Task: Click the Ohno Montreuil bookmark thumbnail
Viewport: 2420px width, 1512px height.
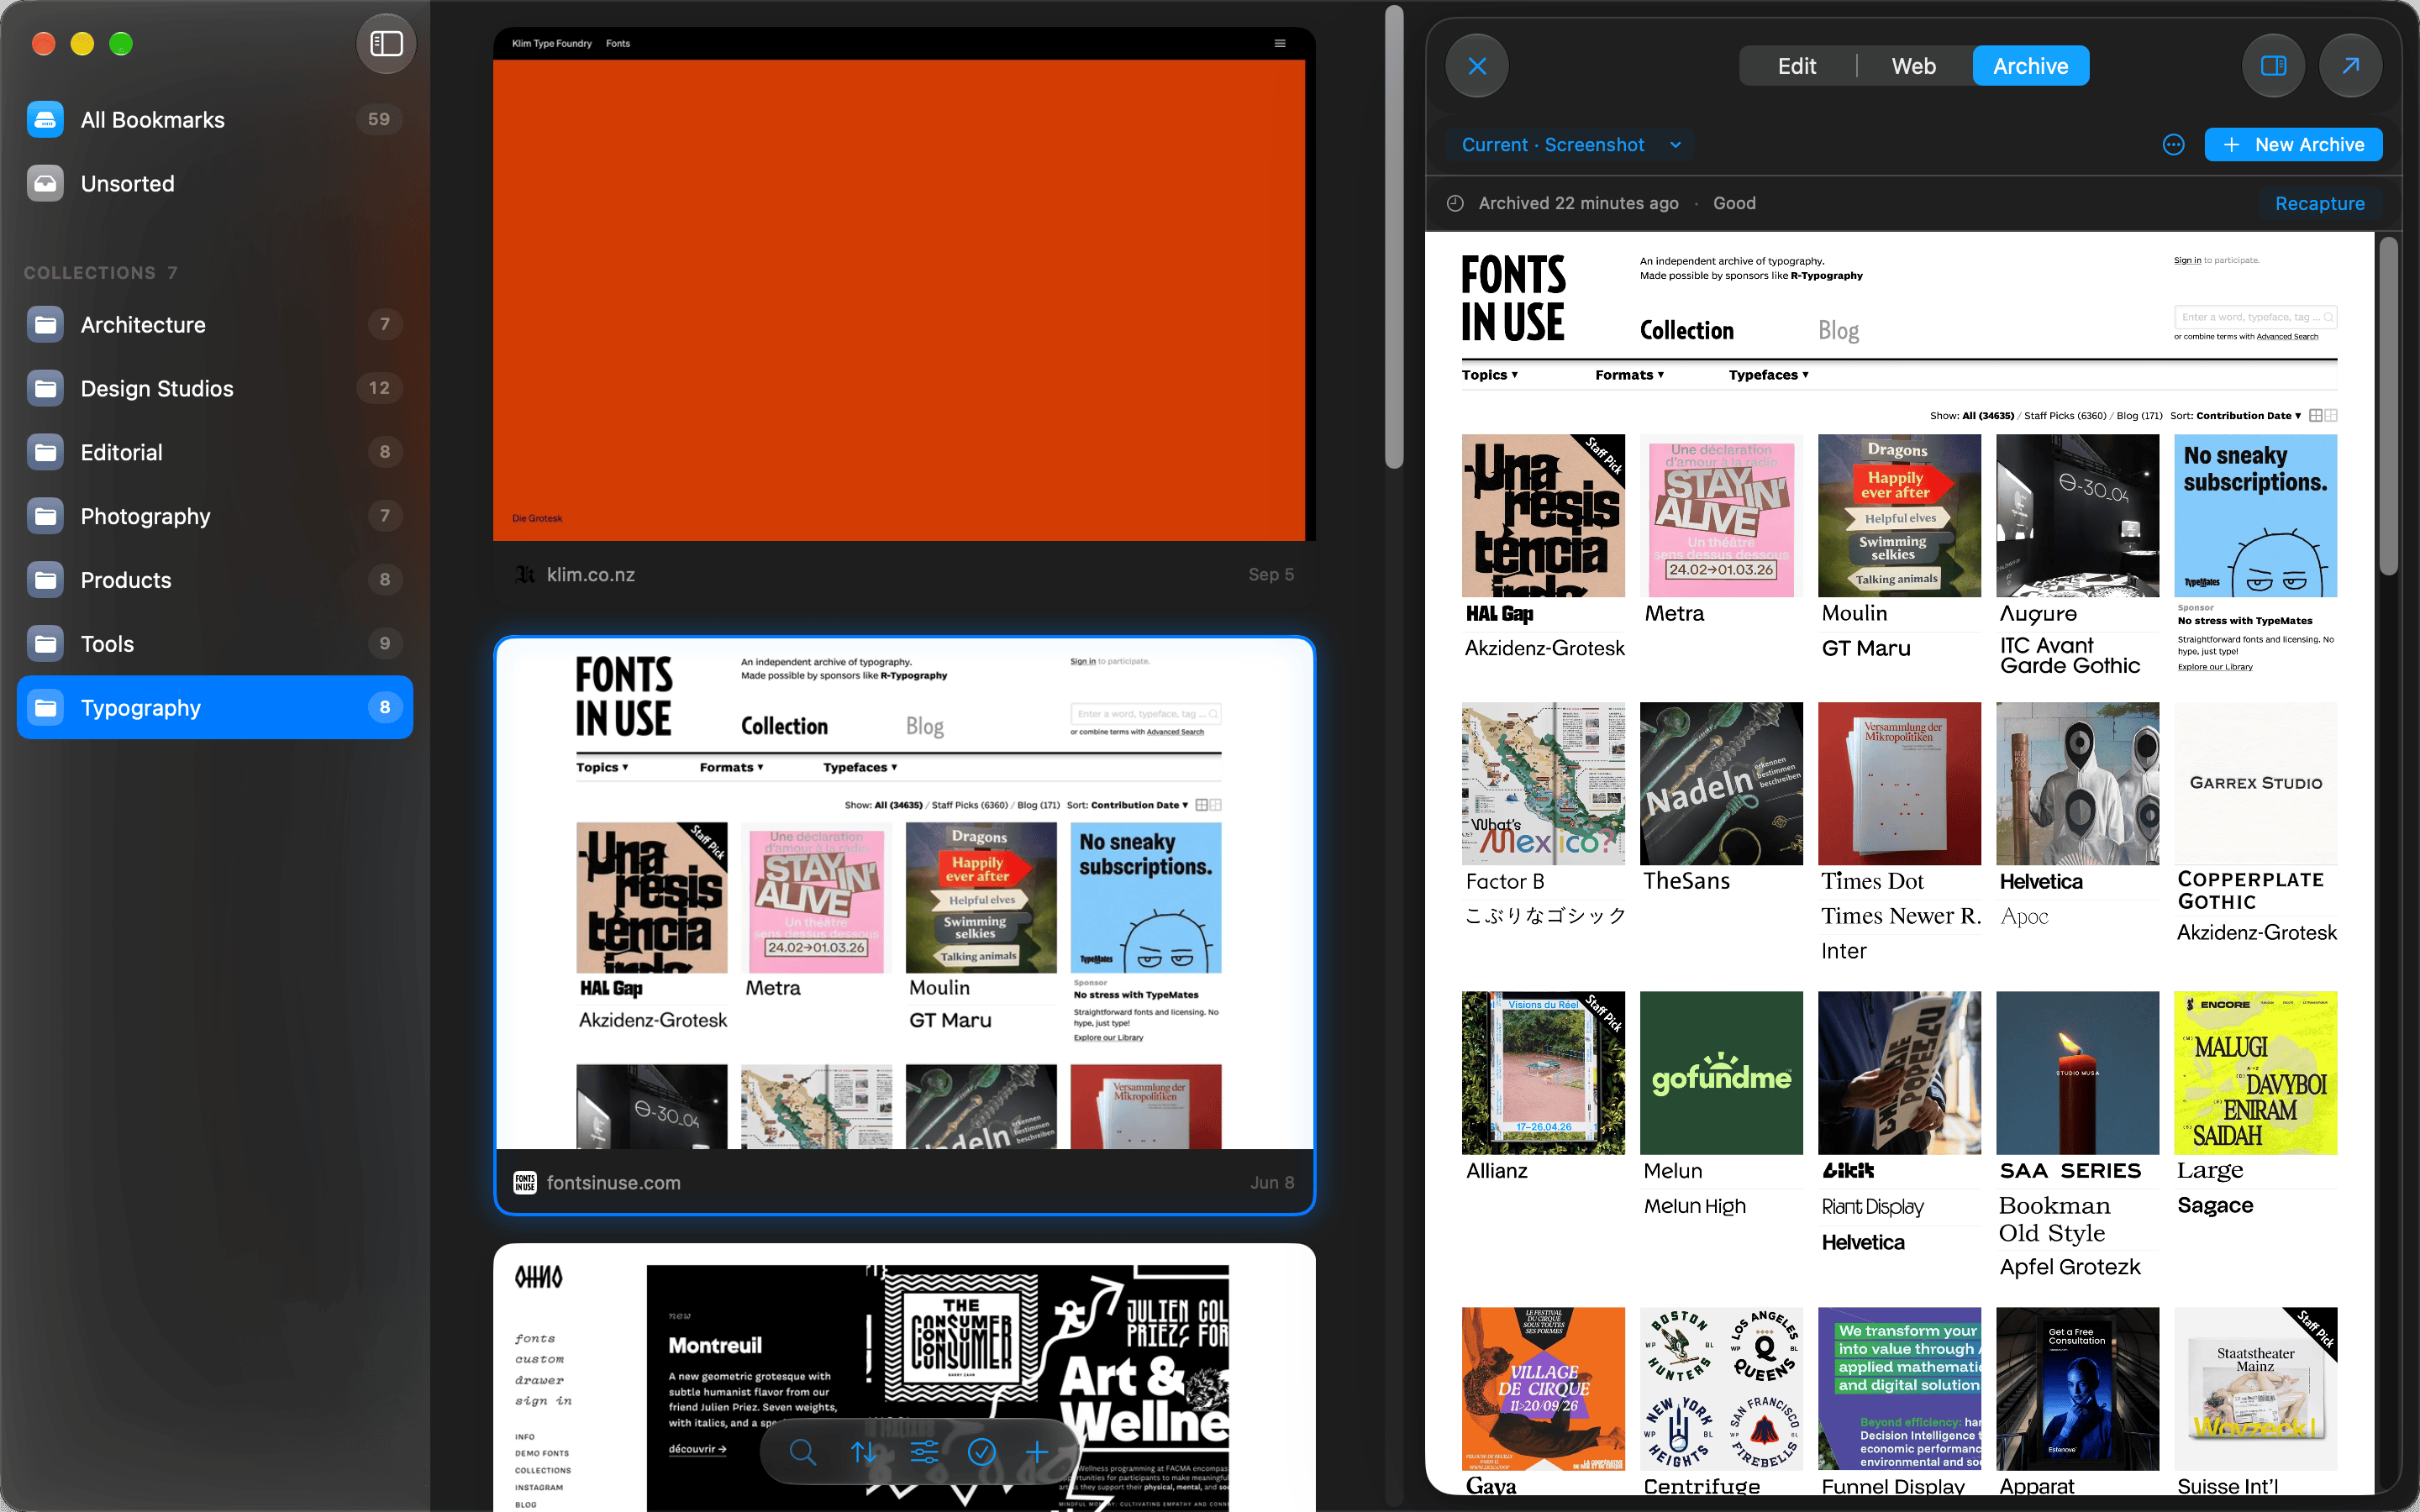Action: click(904, 1378)
